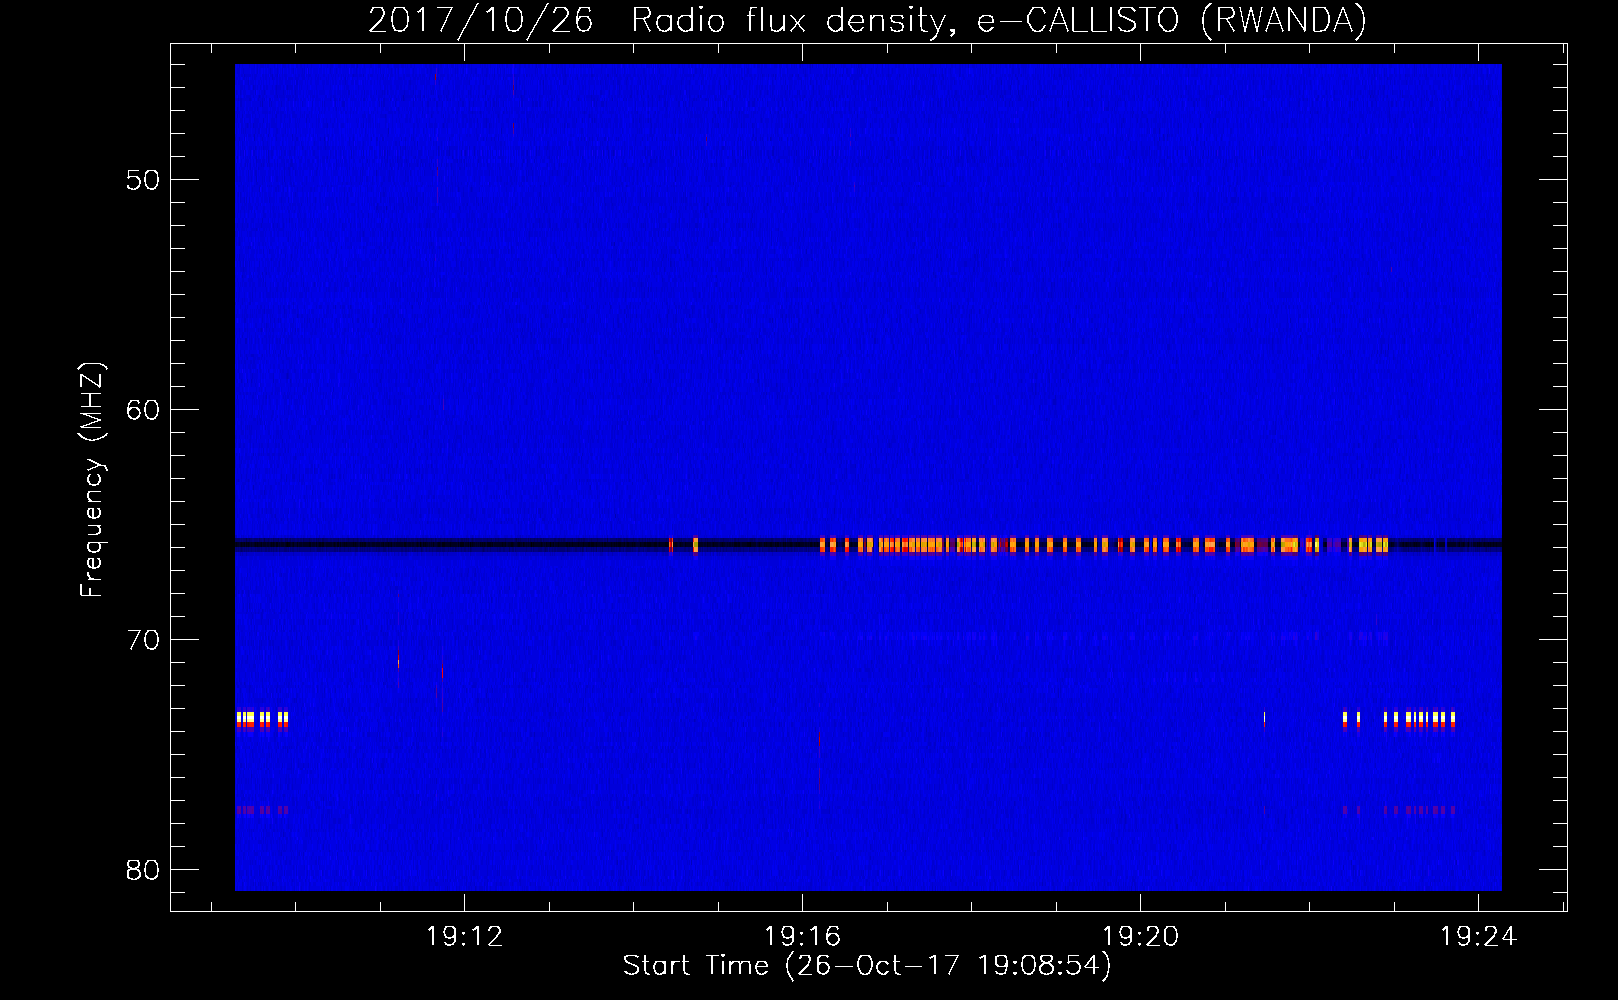Click the date '2017/10/26' in the title

tap(481, 21)
